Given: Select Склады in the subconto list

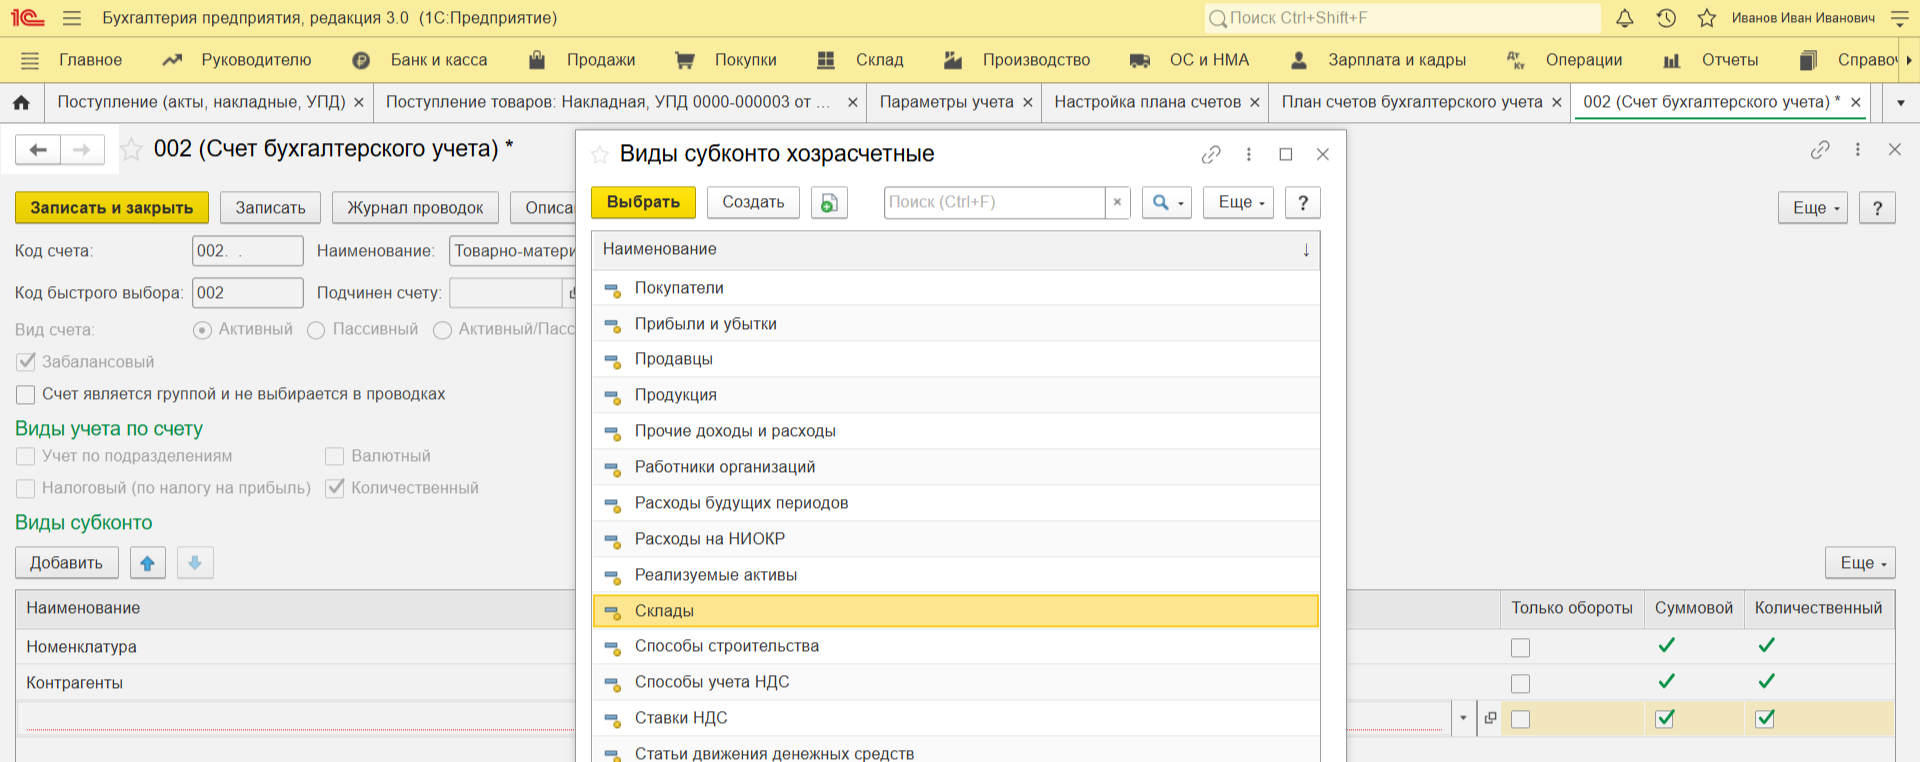Looking at the screenshot, I should pos(956,611).
